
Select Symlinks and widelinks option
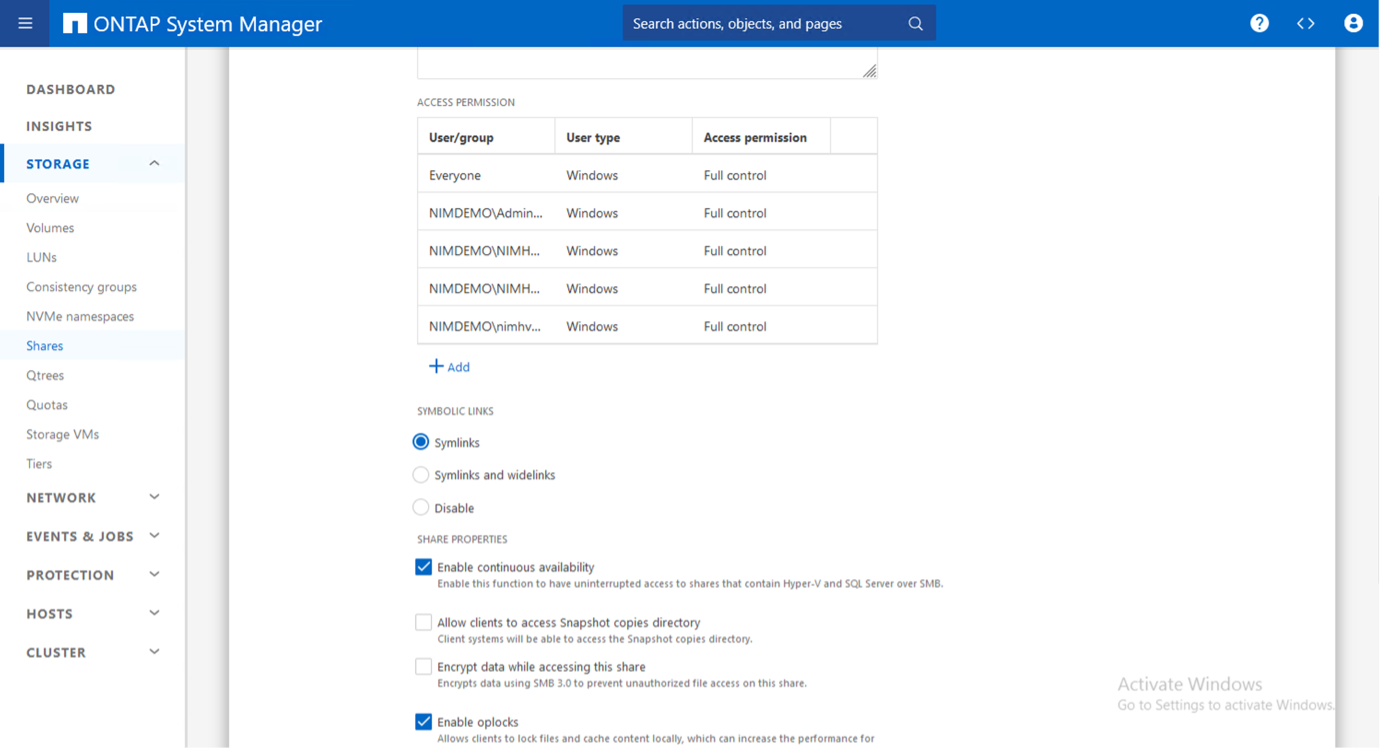point(421,475)
